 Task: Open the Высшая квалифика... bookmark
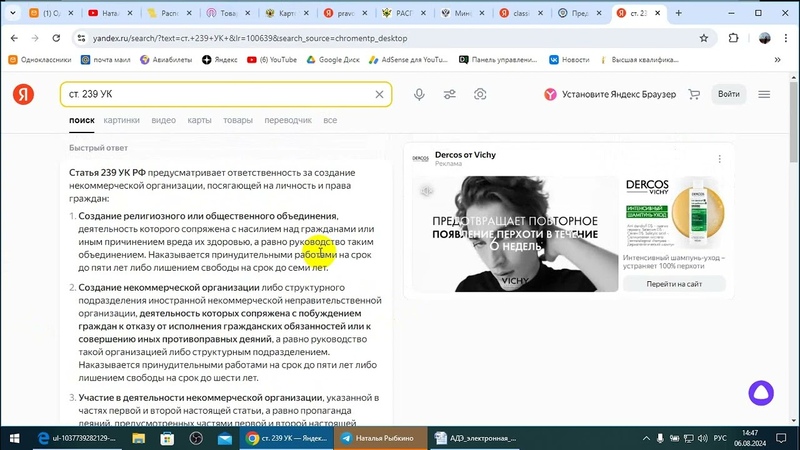coord(639,60)
